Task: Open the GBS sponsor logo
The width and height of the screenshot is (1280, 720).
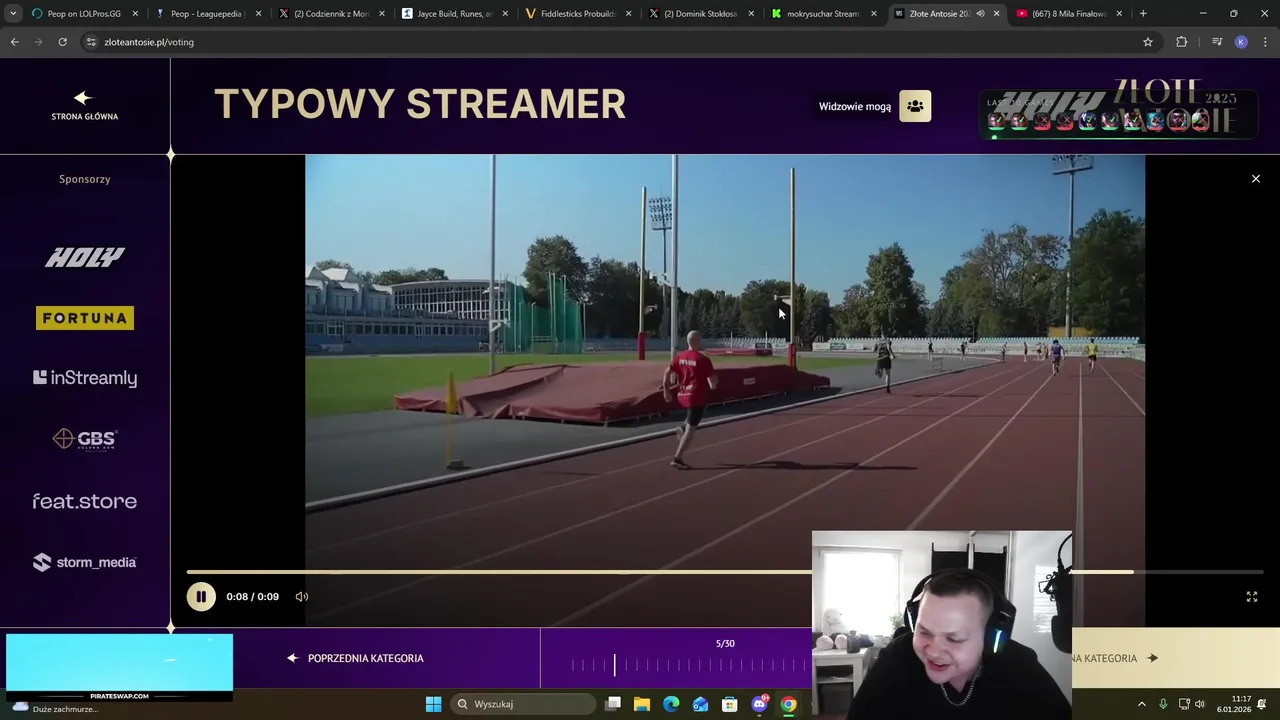Action: coord(85,439)
